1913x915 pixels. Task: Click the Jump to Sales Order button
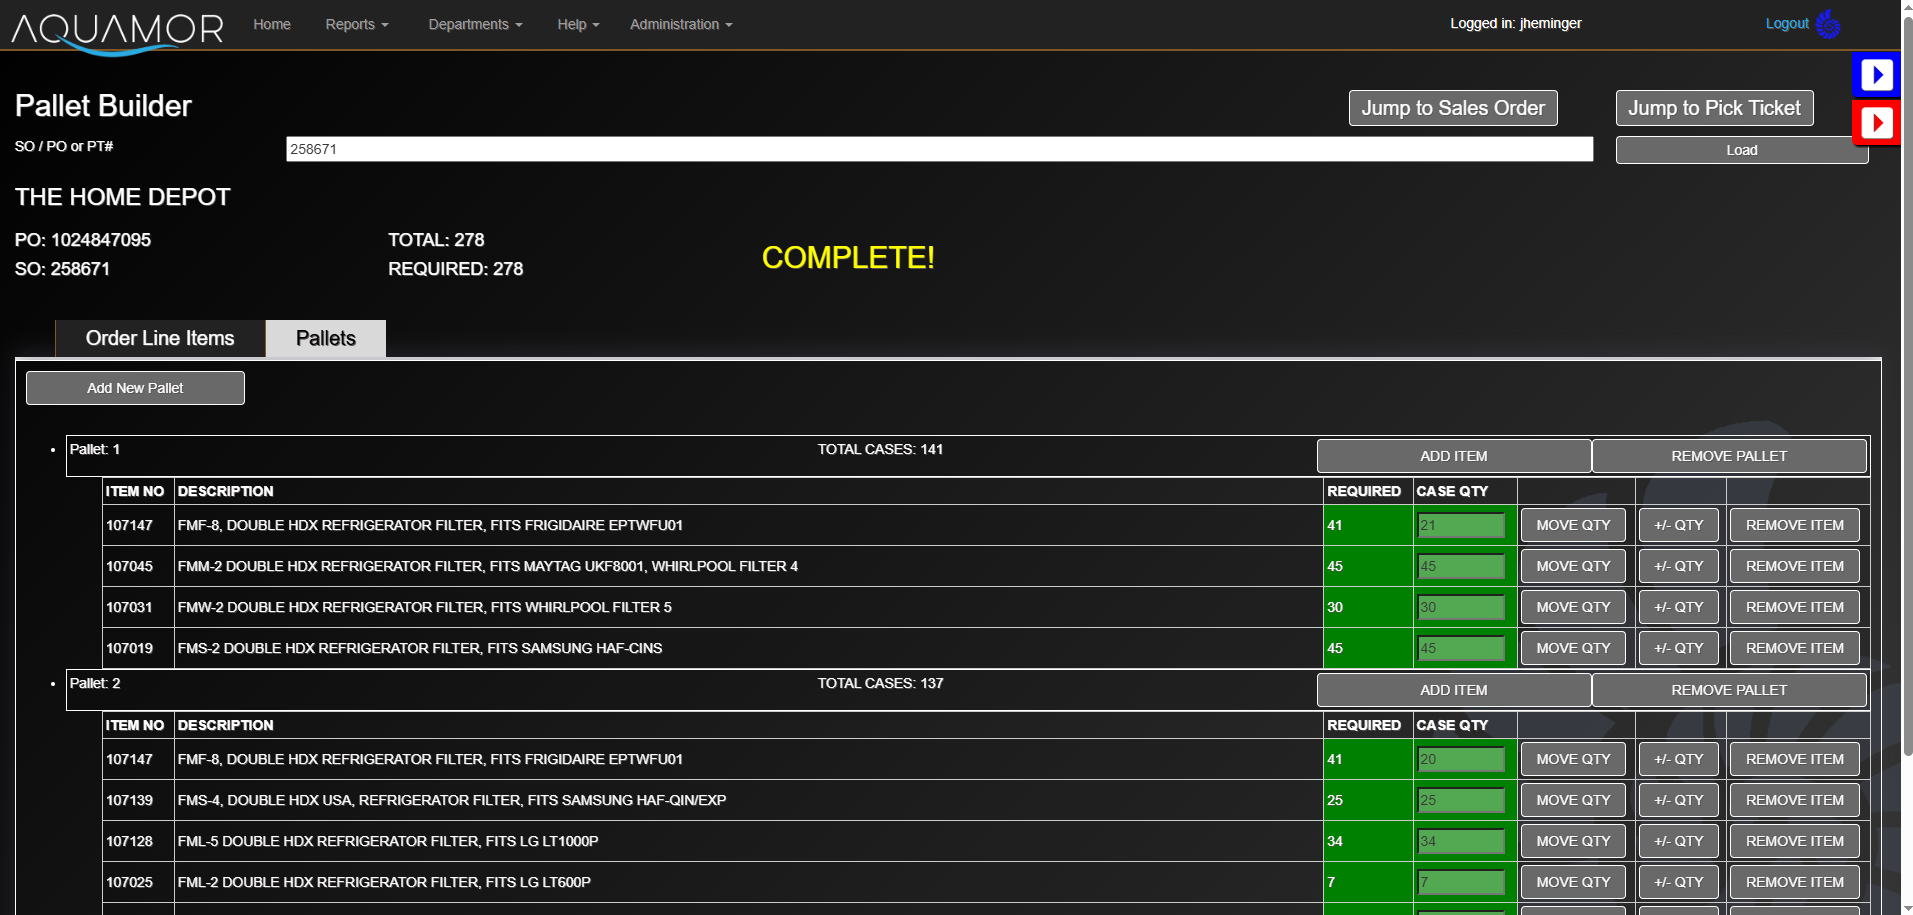coord(1452,107)
